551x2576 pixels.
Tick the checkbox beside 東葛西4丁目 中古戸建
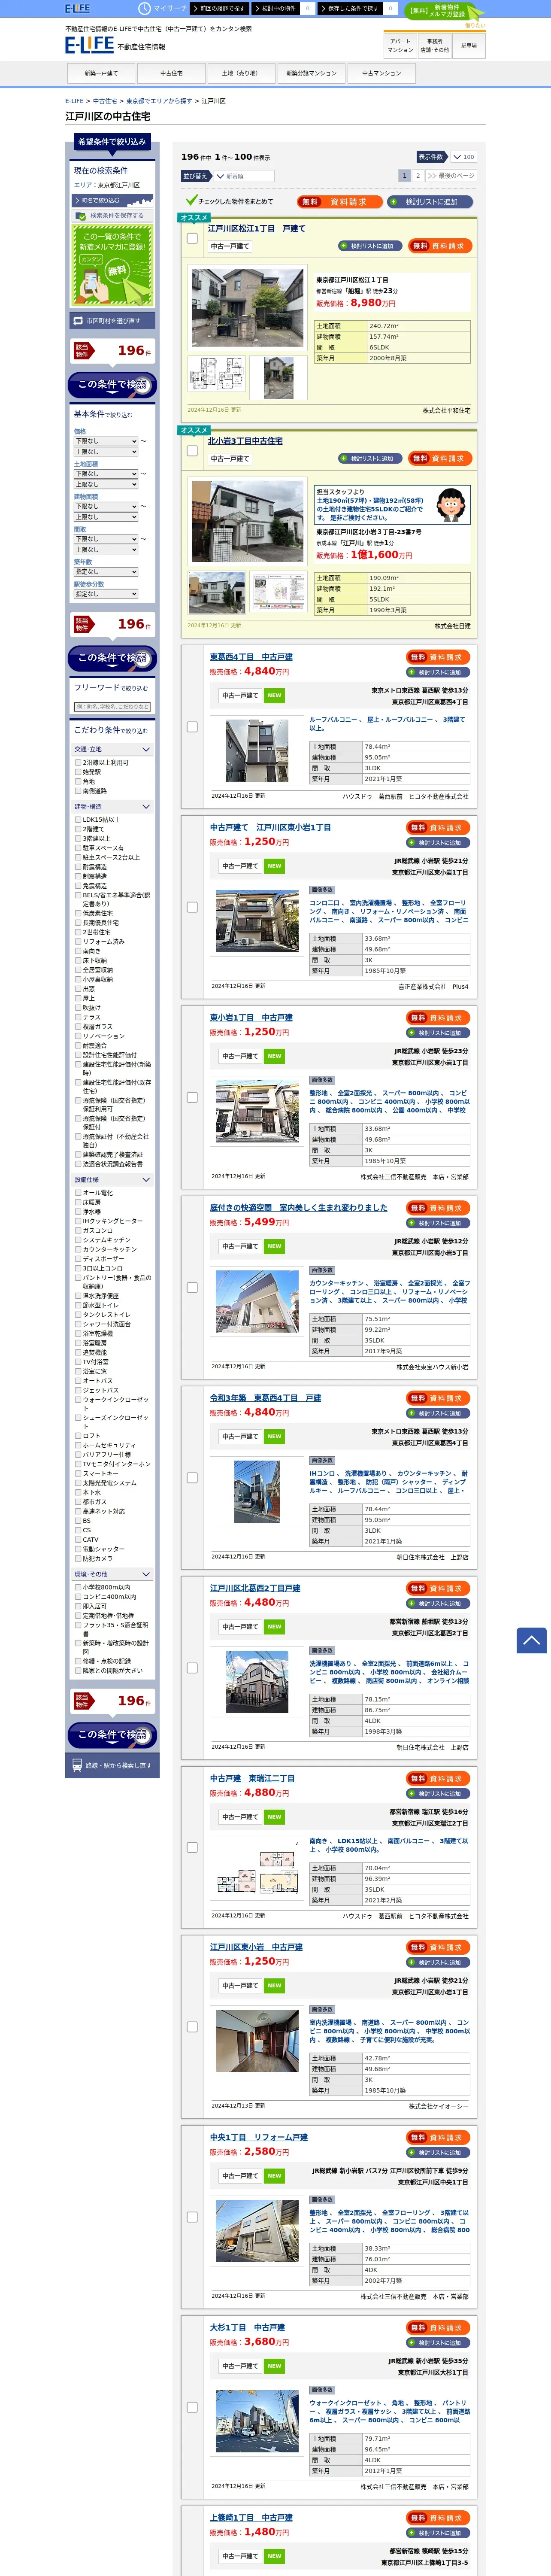[x=192, y=727]
